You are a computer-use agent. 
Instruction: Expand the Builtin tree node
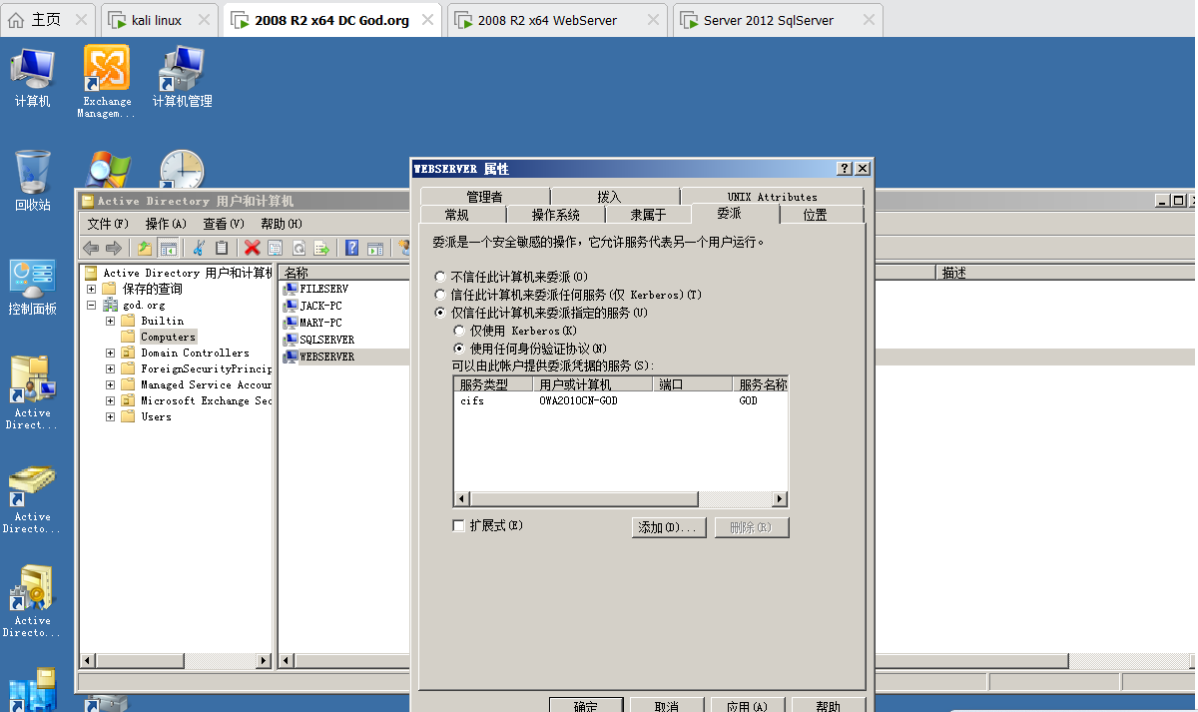[x=110, y=321]
